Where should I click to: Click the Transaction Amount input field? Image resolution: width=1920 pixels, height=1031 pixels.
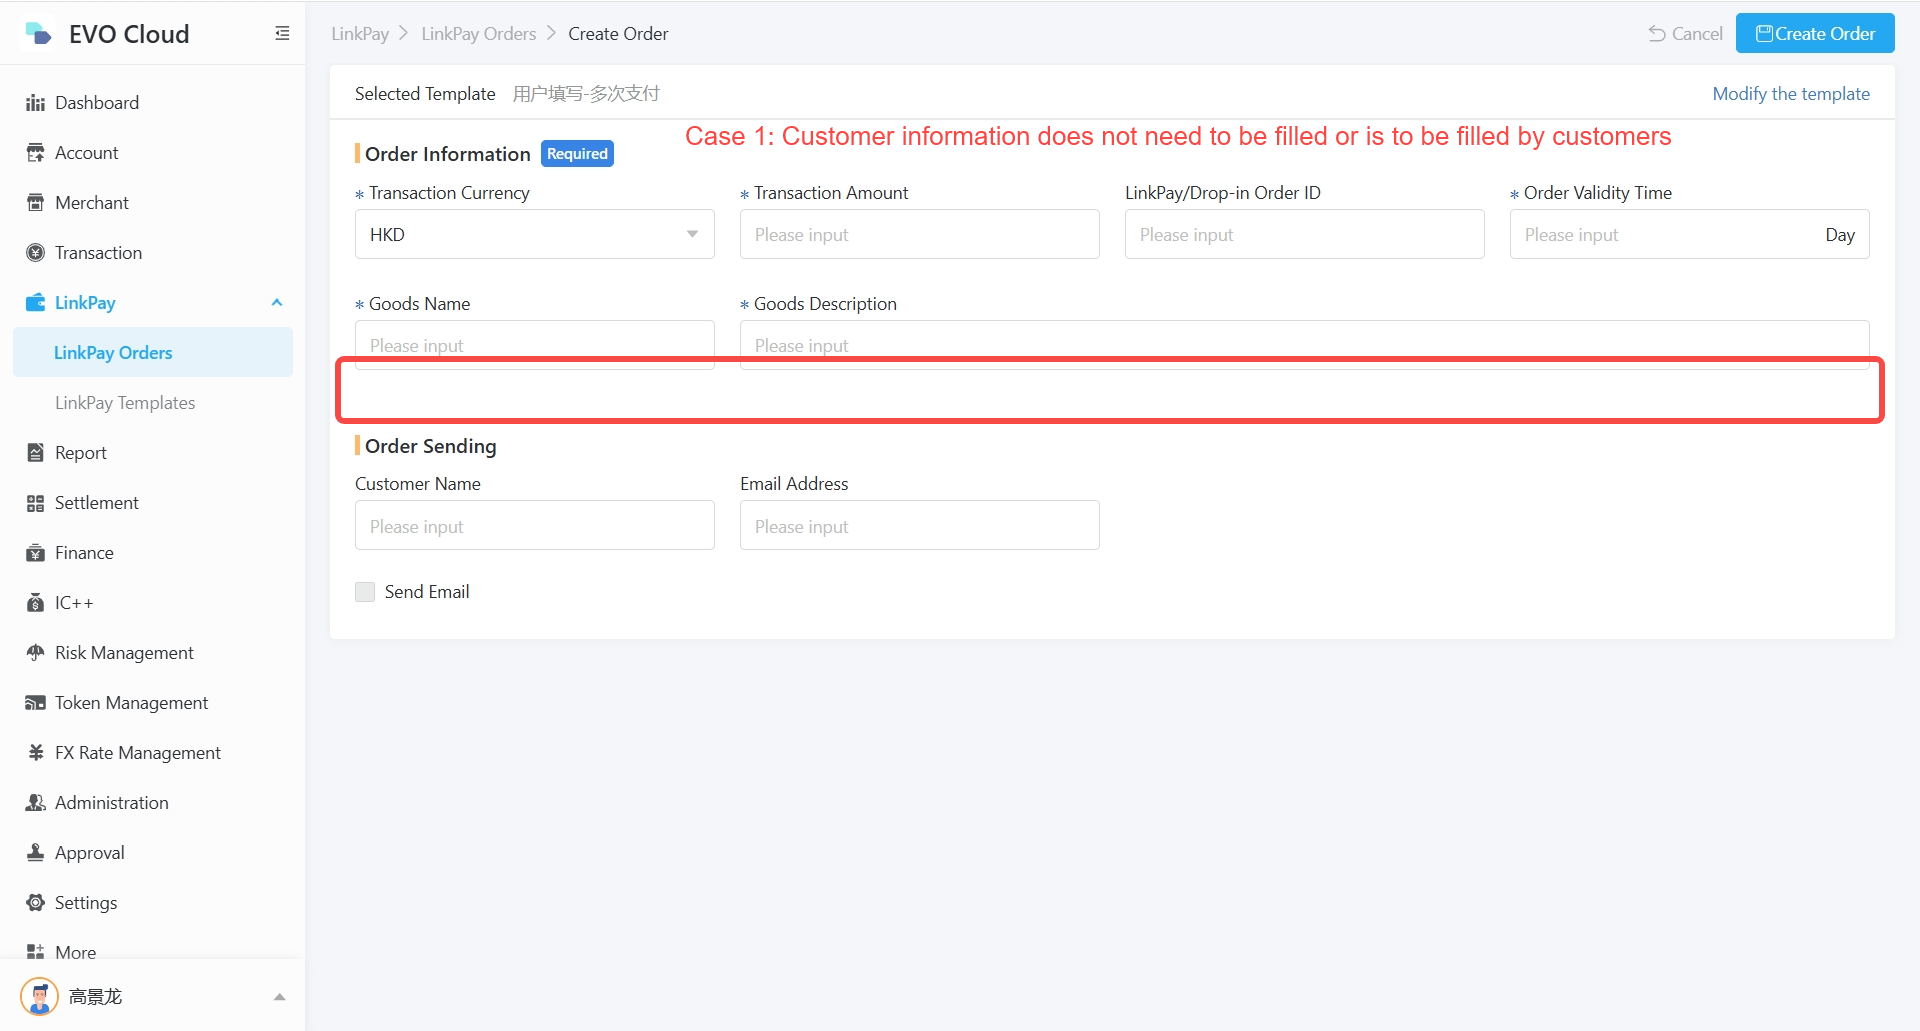pos(919,235)
